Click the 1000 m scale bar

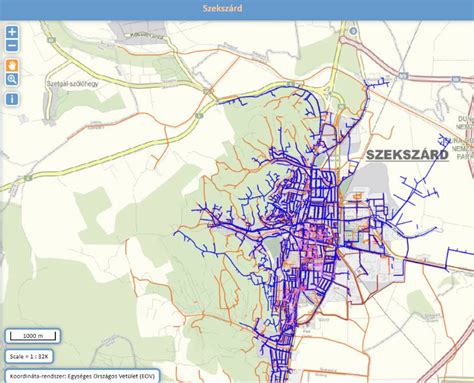[x=33, y=336]
